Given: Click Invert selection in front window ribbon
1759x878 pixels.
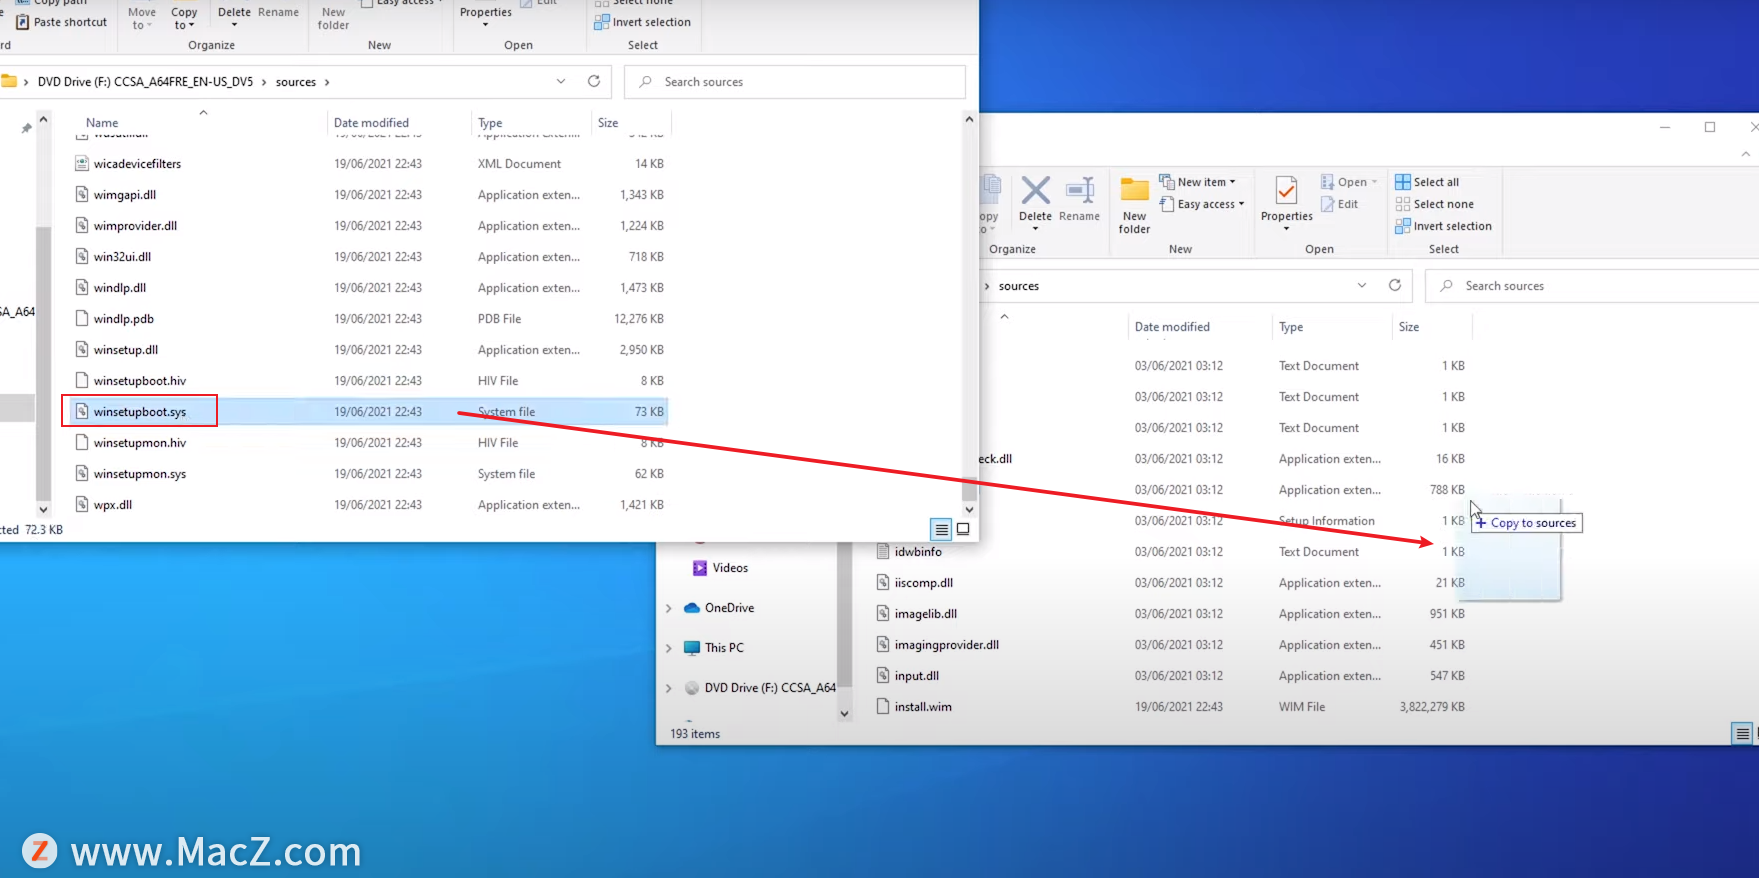Looking at the screenshot, I should point(642,22).
